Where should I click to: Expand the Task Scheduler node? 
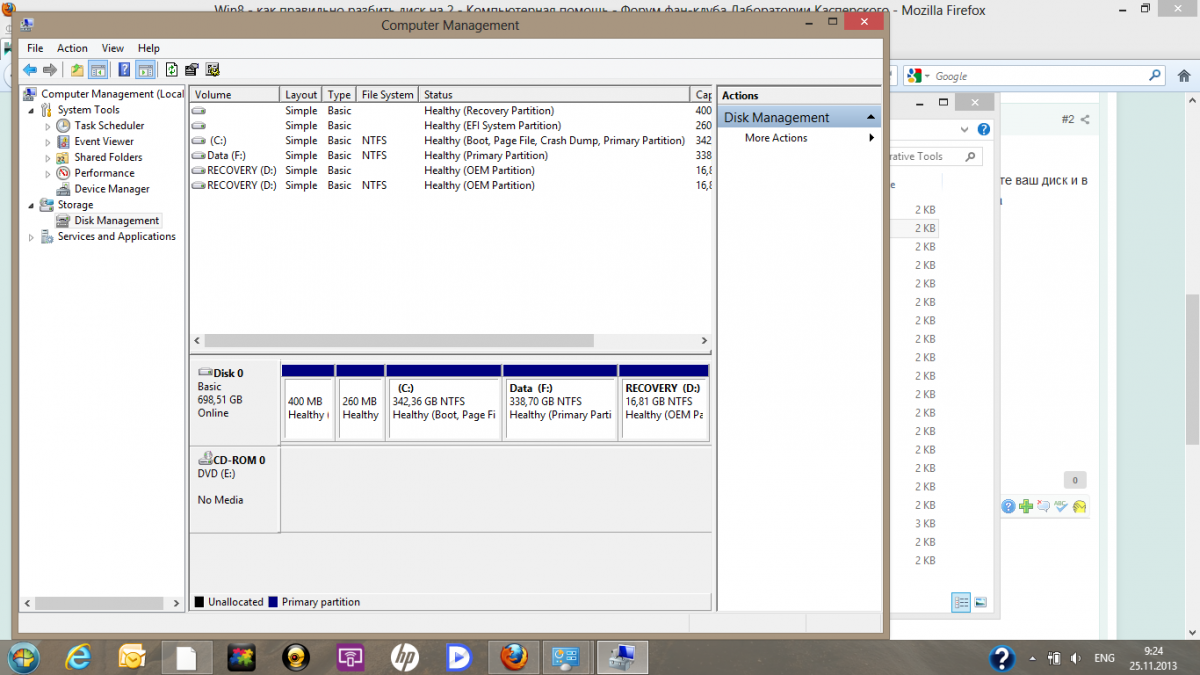coord(47,126)
